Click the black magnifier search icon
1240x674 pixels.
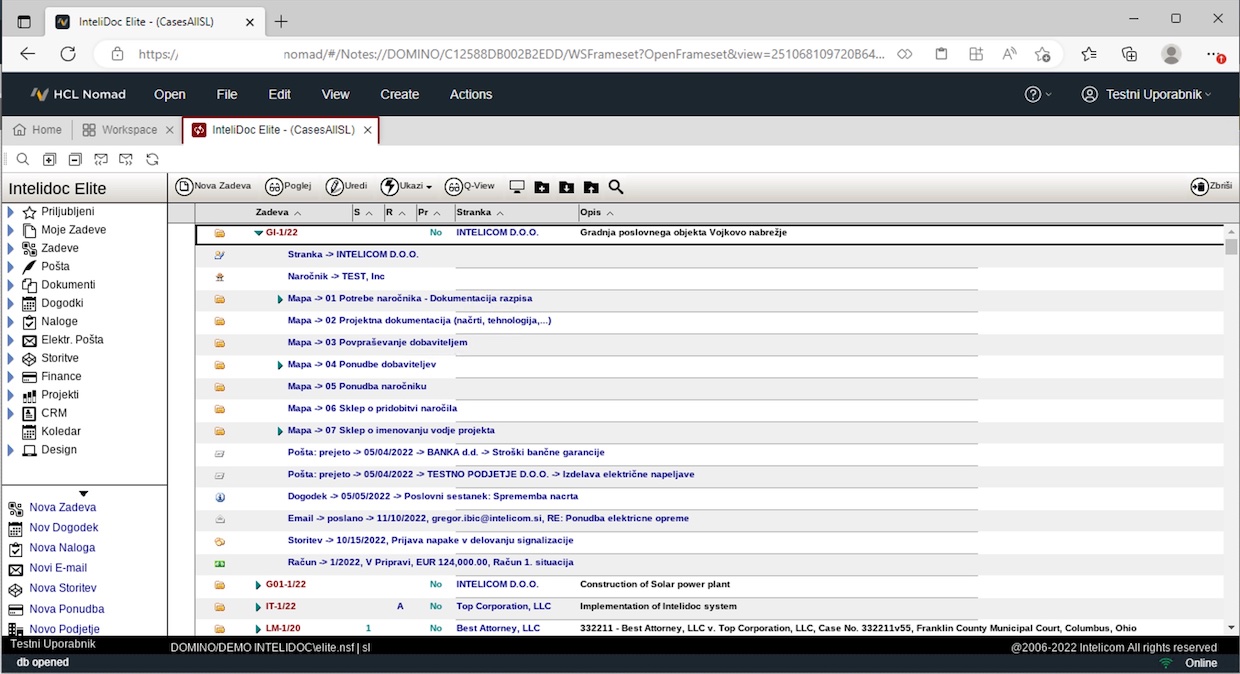point(616,187)
